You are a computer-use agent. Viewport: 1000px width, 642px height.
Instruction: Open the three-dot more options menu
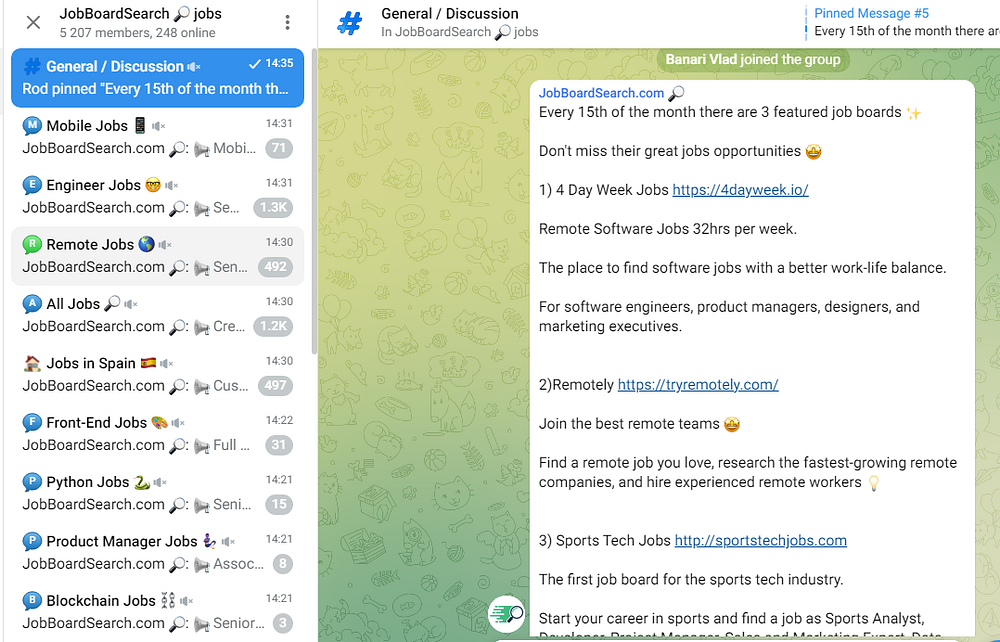coord(288,22)
